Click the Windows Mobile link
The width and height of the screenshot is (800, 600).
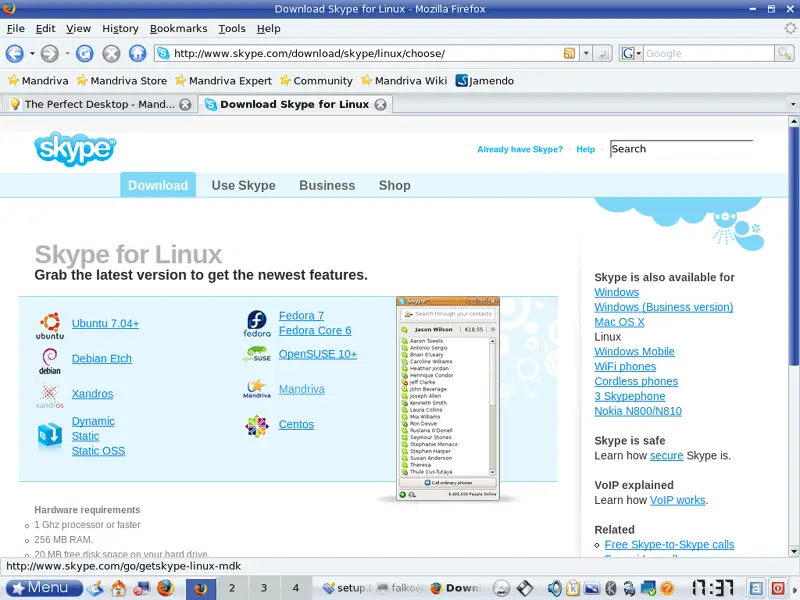click(x=634, y=352)
